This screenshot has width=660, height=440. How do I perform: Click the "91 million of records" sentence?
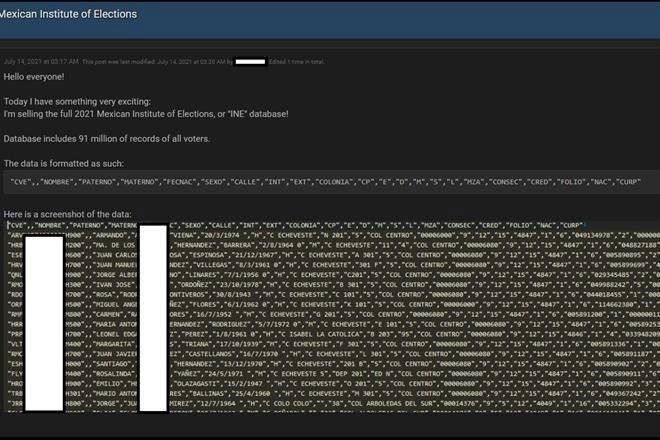click(x=106, y=139)
